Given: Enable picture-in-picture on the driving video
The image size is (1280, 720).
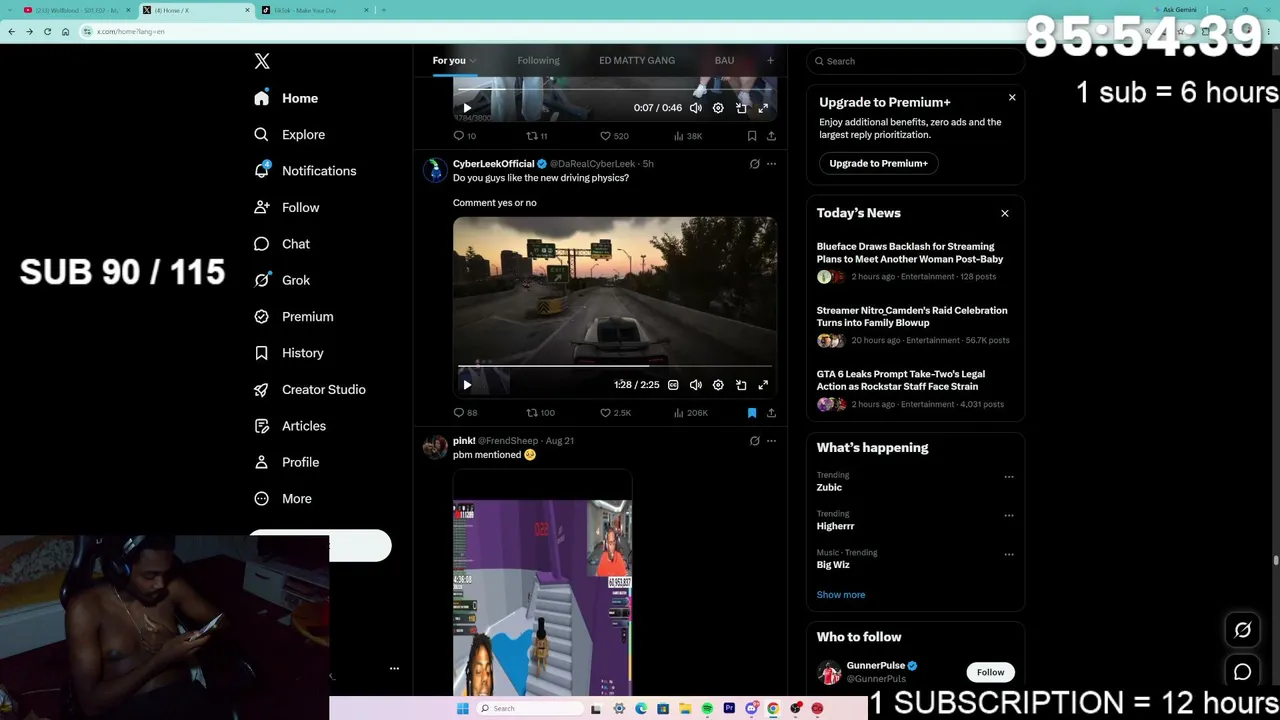Looking at the screenshot, I should coord(741,385).
